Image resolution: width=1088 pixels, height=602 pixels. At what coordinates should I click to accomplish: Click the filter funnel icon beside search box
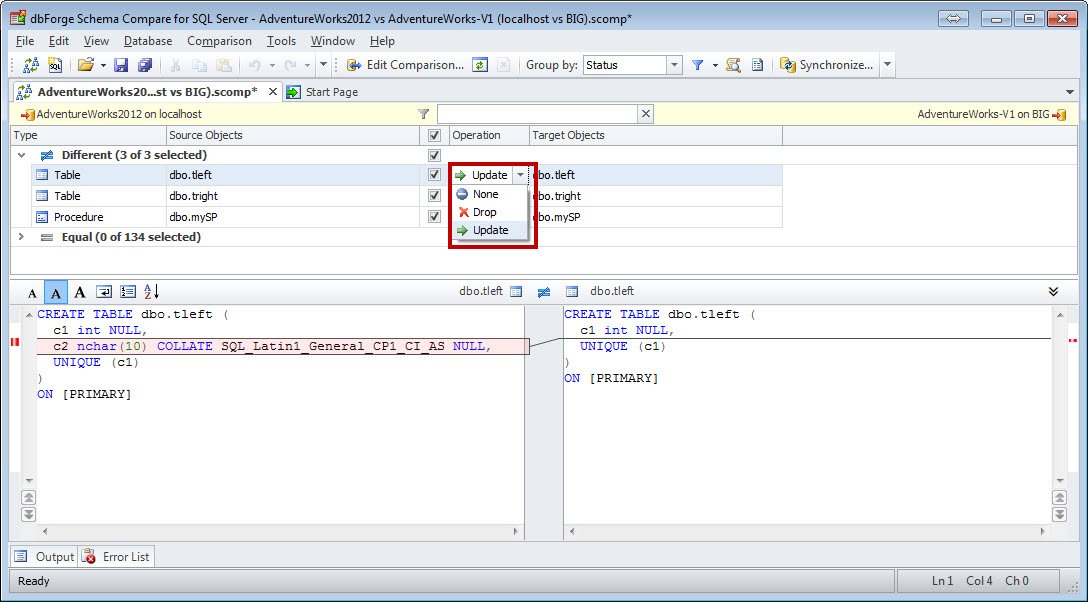423,114
